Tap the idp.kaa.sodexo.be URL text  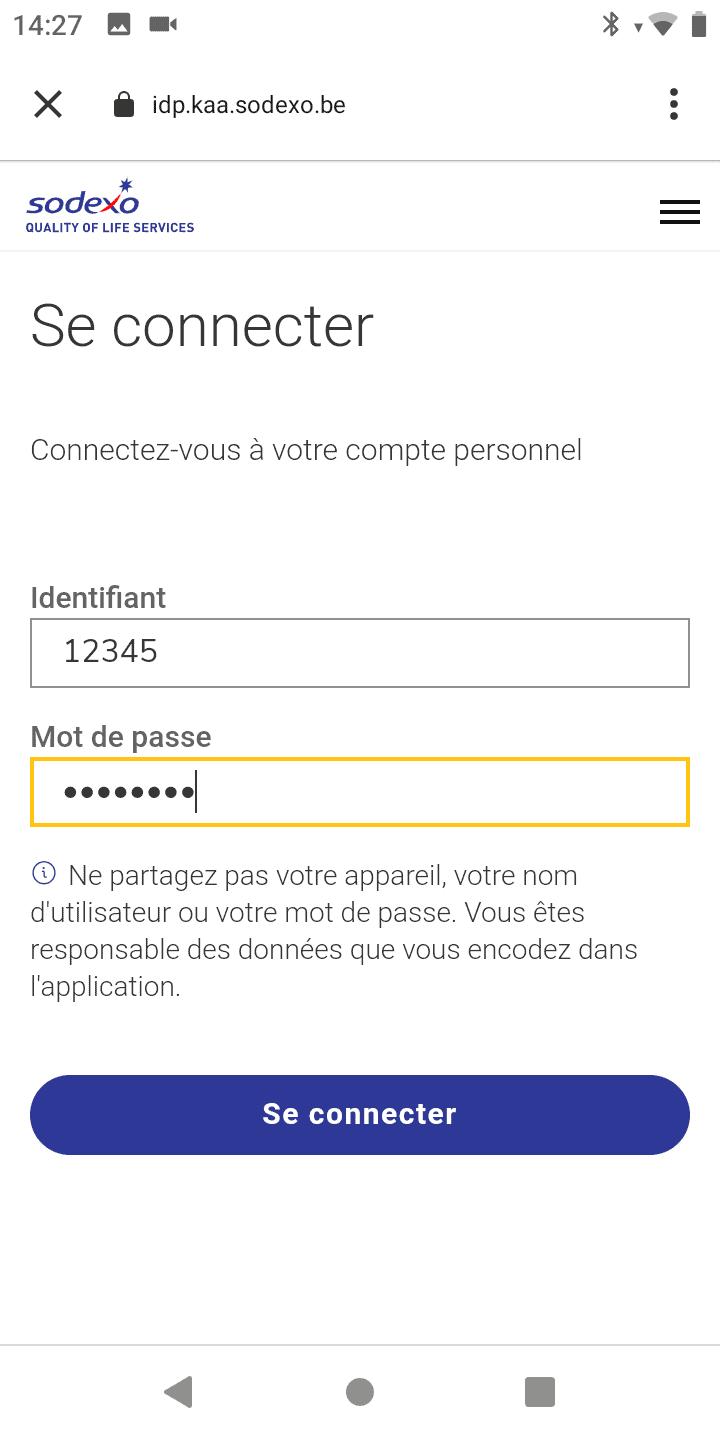[x=249, y=105]
